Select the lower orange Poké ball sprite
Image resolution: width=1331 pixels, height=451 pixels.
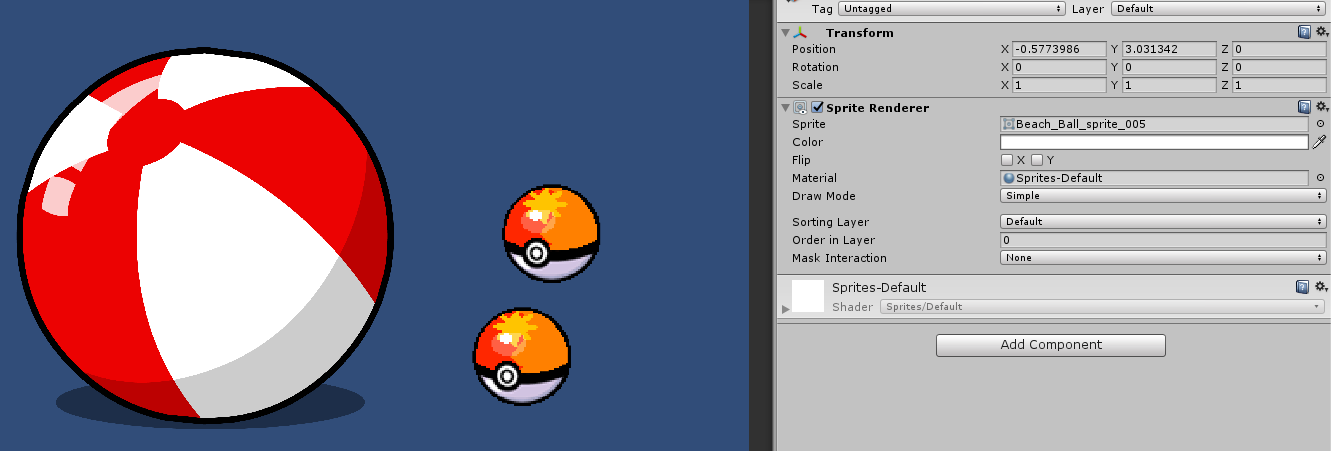521,357
